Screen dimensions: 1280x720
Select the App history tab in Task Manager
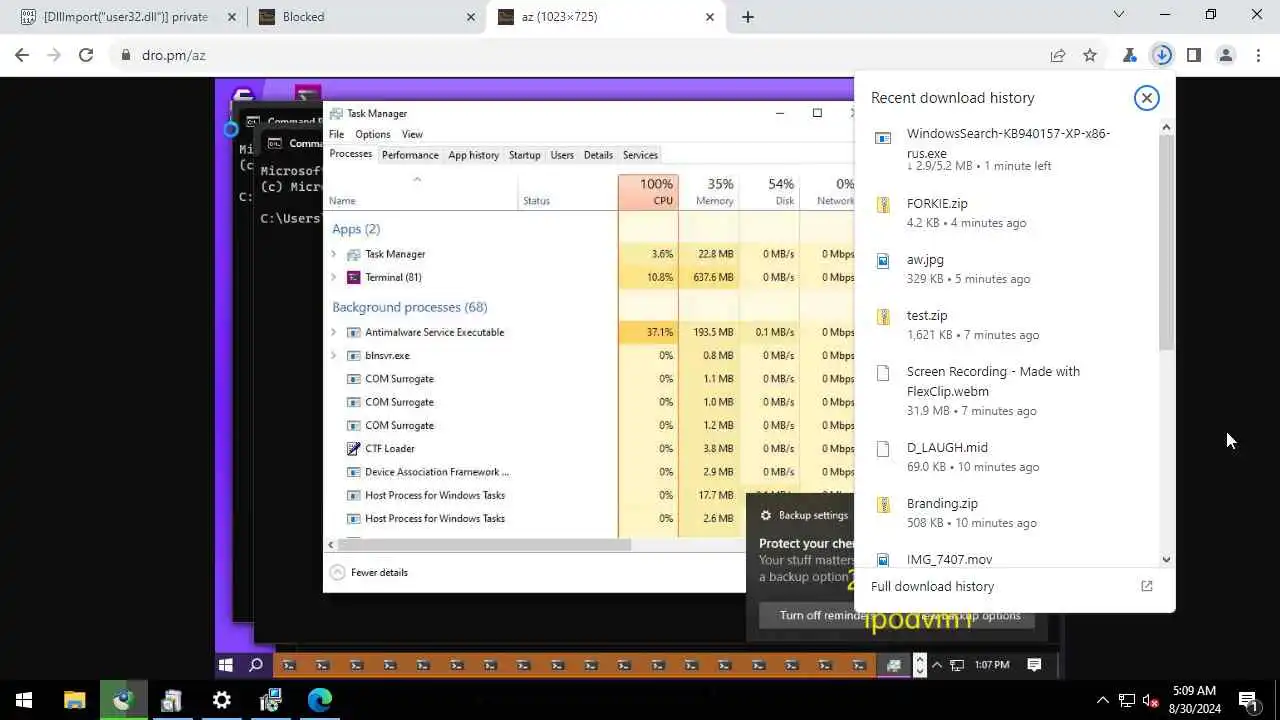pyautogui.click(x=473, y=155)
